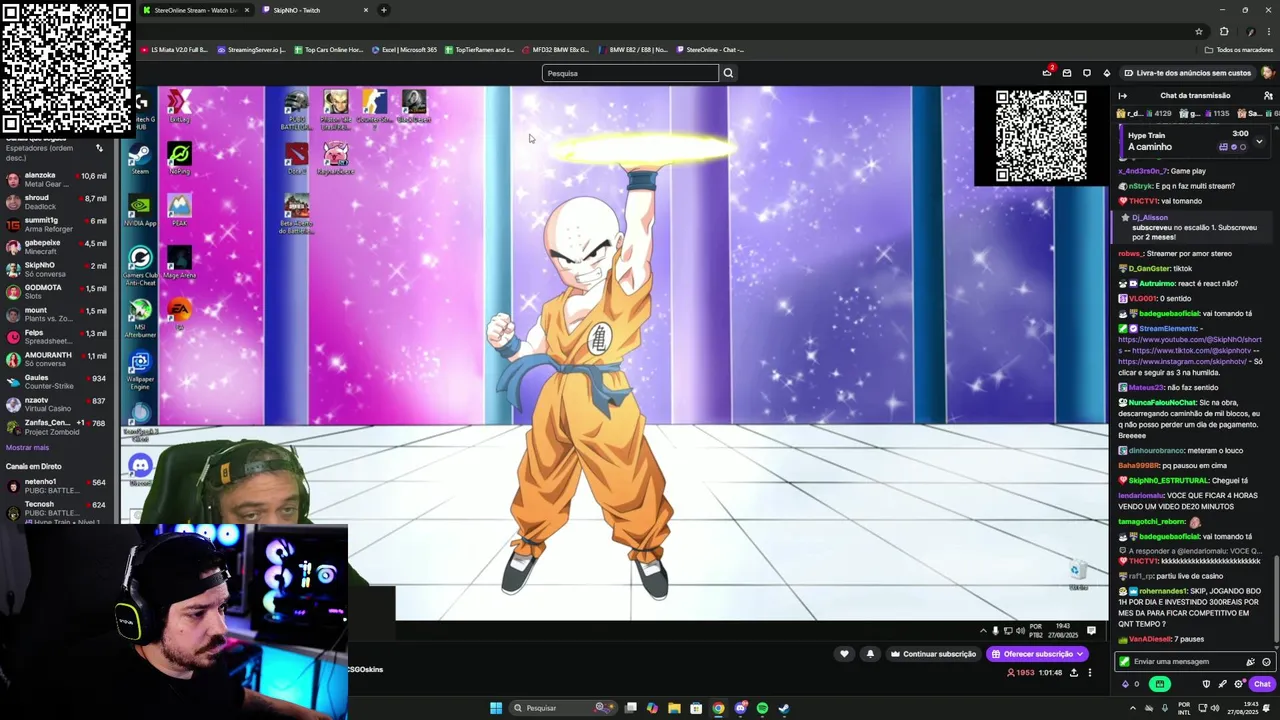Open the Windows Start button
1280x720 pixels.
click(496, 708)
